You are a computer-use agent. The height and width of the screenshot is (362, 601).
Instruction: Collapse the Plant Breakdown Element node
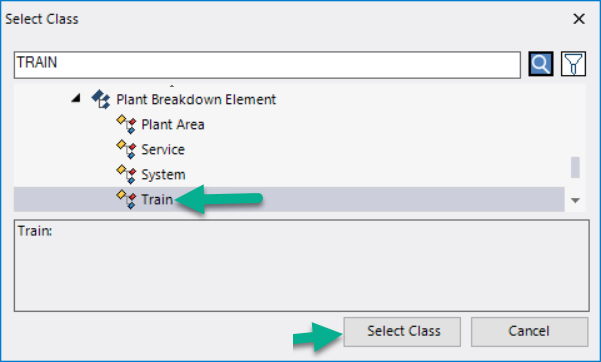(x=76, y=99)
